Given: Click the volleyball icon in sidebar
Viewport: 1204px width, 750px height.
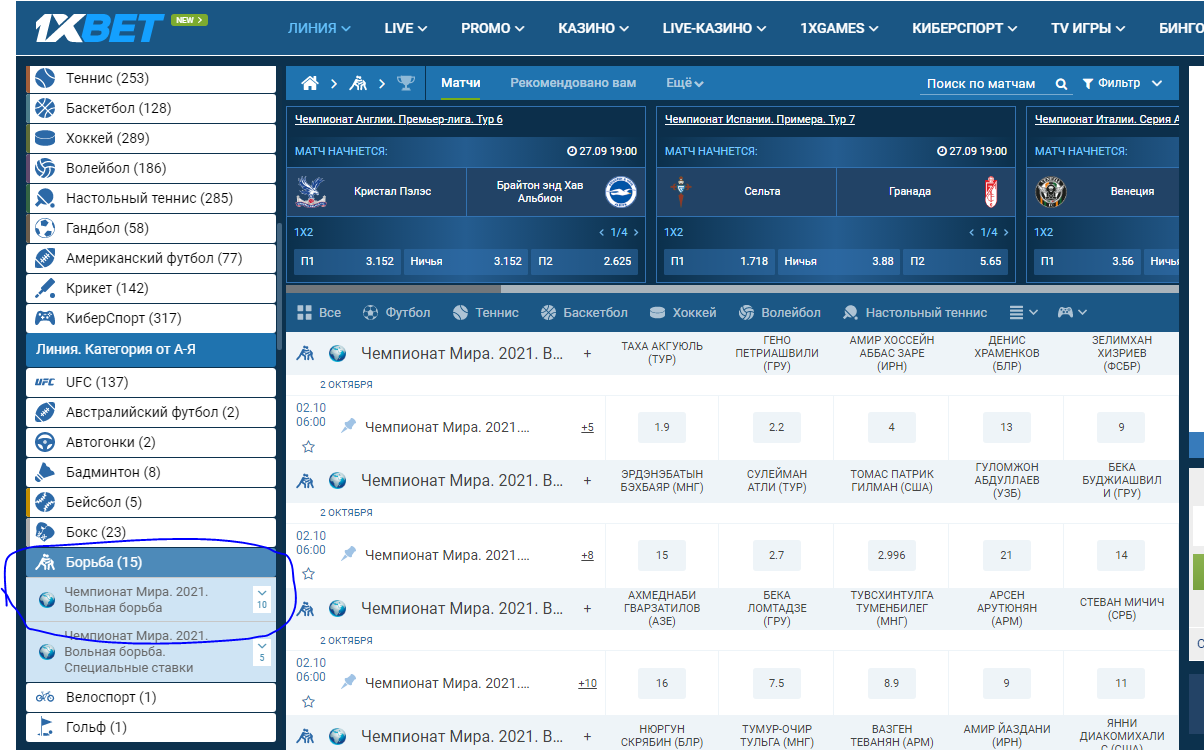Looking at the screenshot, I should coord(45,168).
